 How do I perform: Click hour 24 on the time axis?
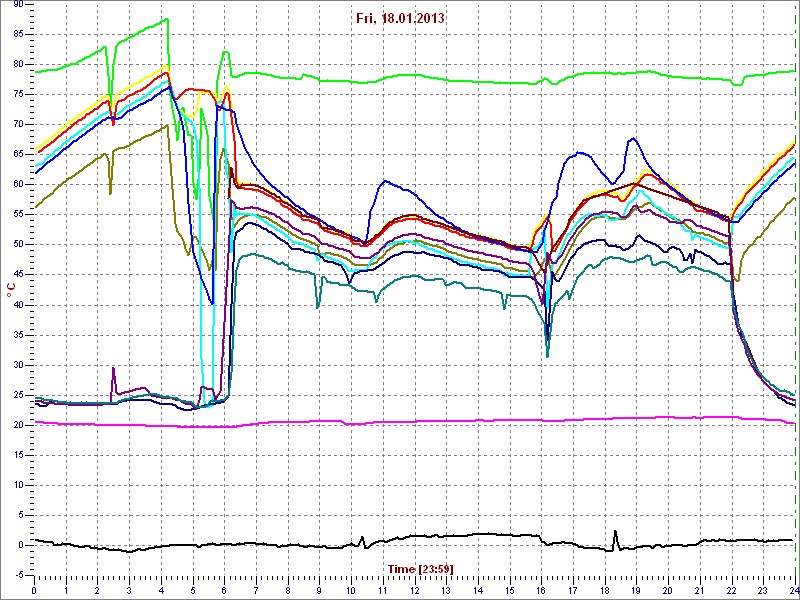point(793,590)
